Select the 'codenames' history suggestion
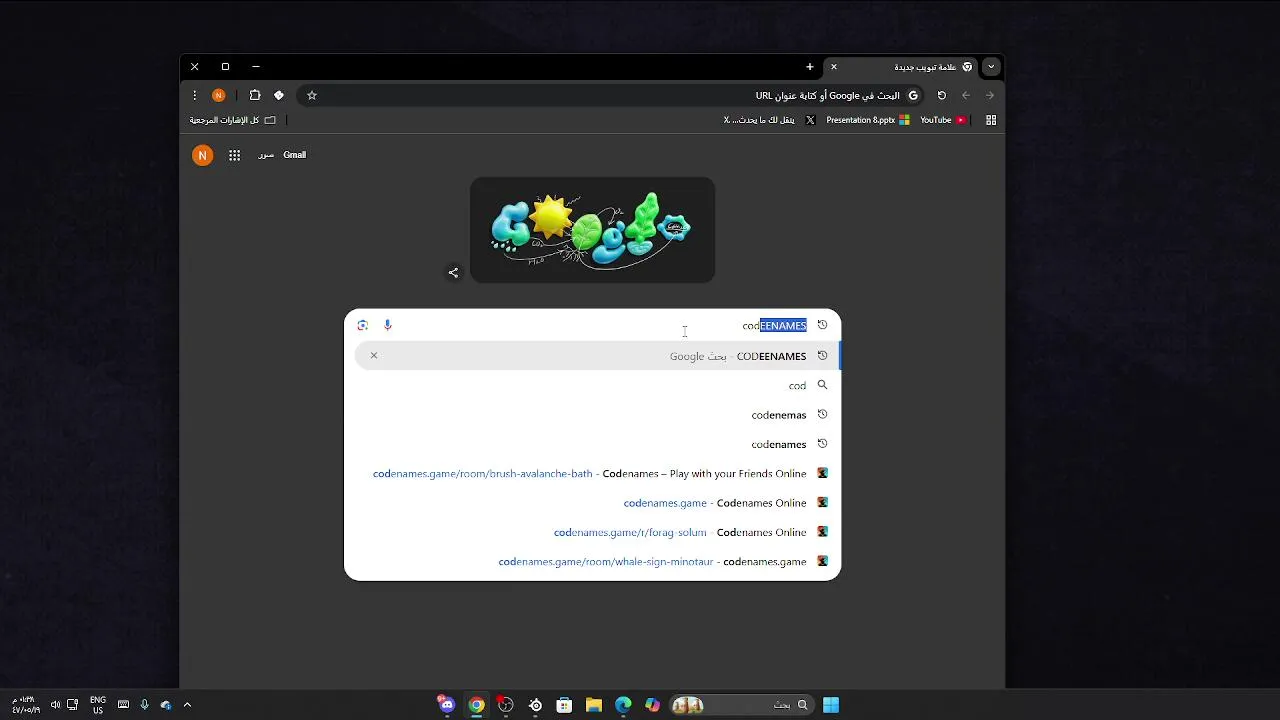Image resolution: width=1280 pixels, height=720 pixels. (593, 444)
